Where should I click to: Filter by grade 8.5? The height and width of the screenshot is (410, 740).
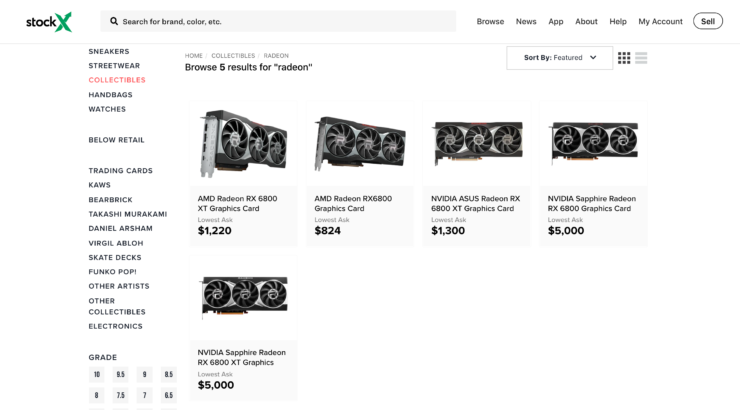point(168,374)
